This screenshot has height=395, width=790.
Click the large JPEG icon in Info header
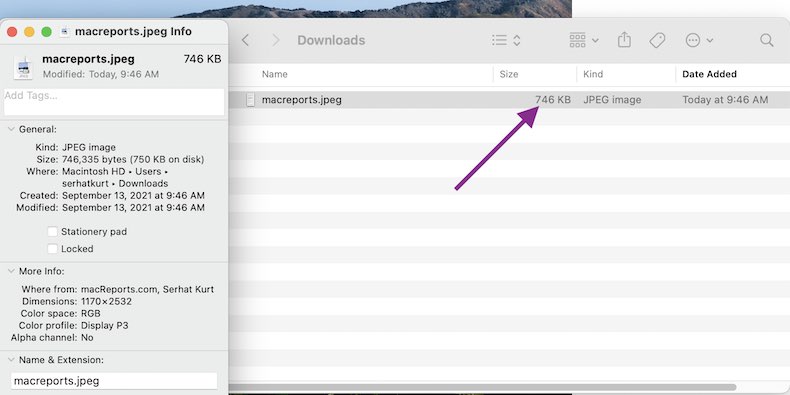tap(23, 68)
